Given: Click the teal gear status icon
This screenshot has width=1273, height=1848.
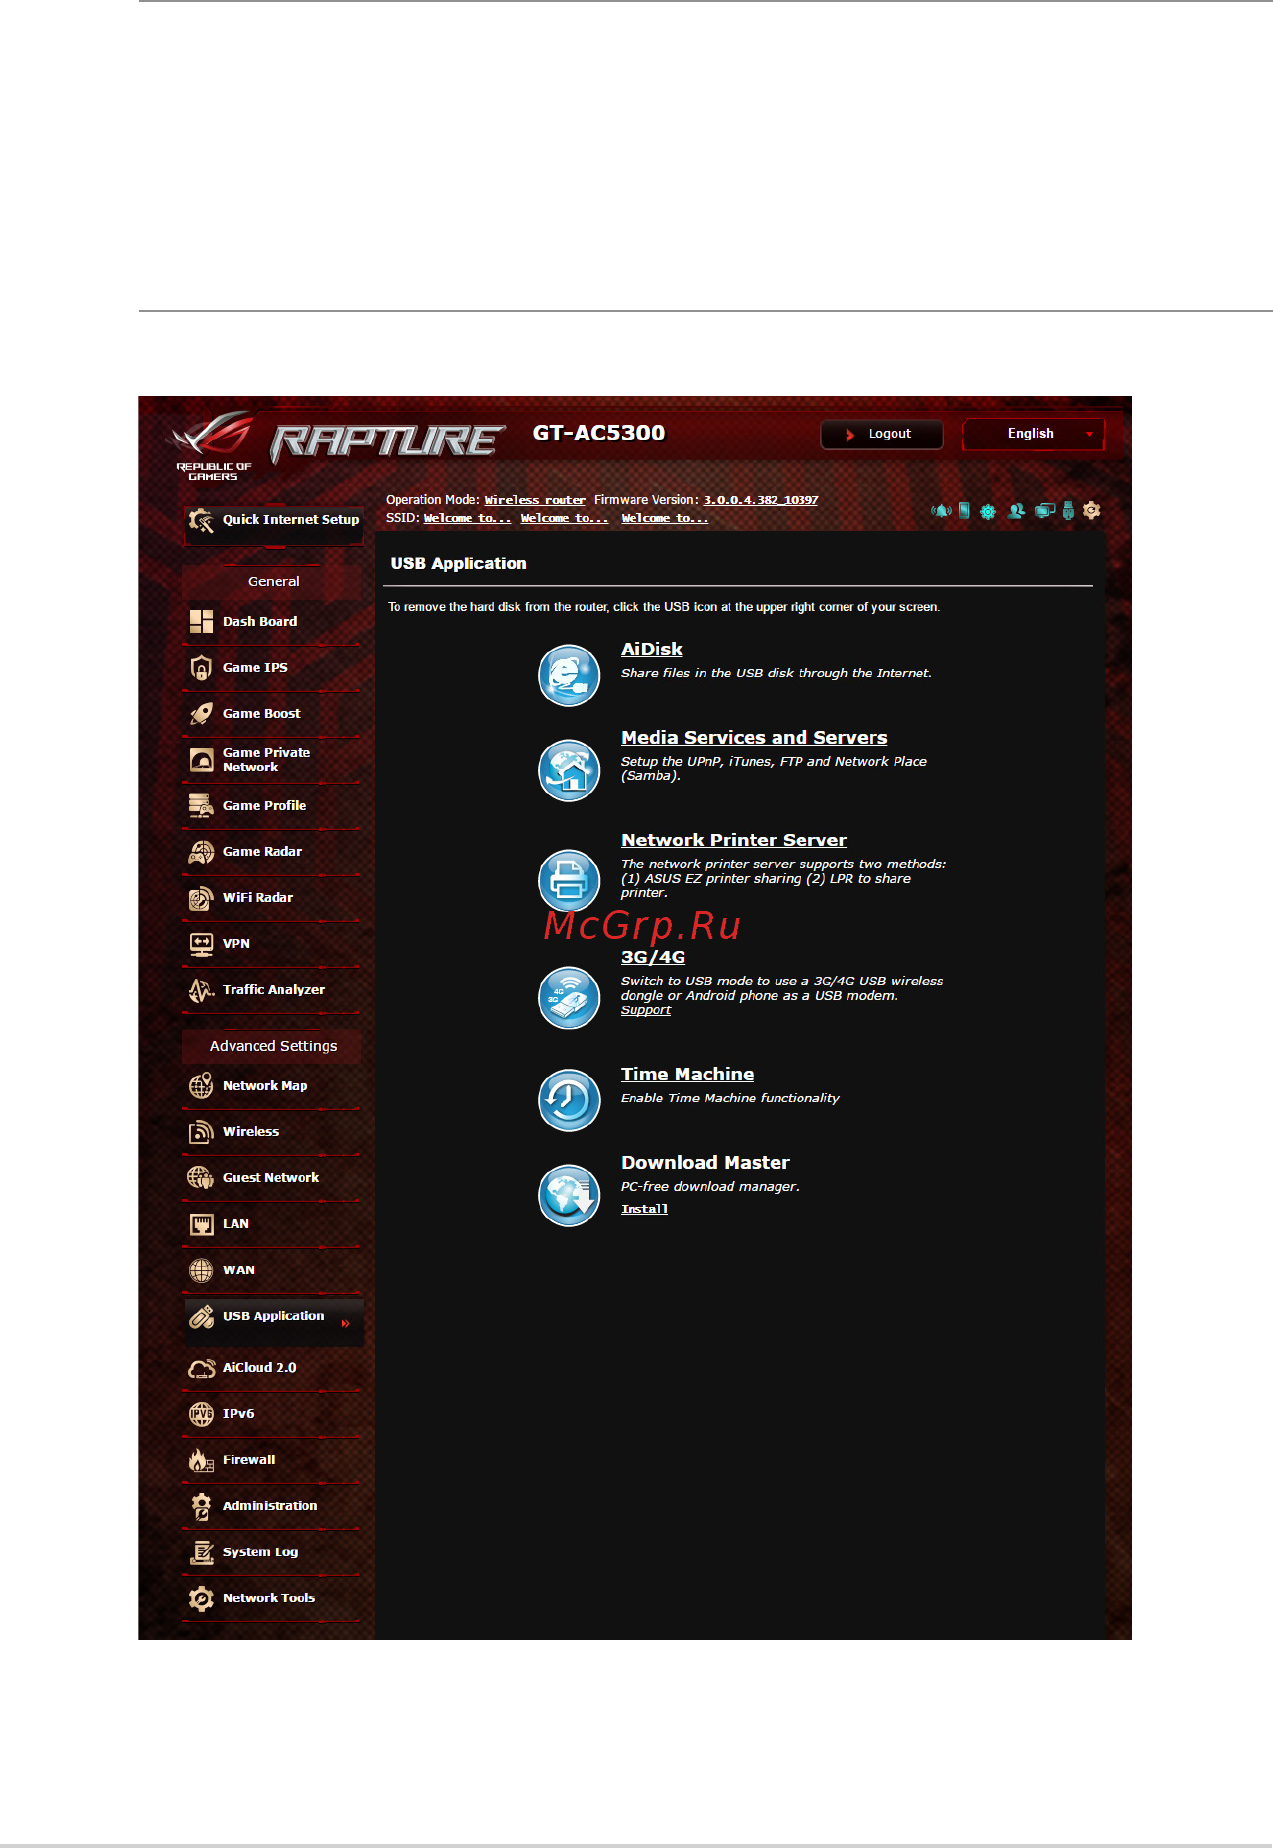Looking at the screenshot, I should point(988,512).
